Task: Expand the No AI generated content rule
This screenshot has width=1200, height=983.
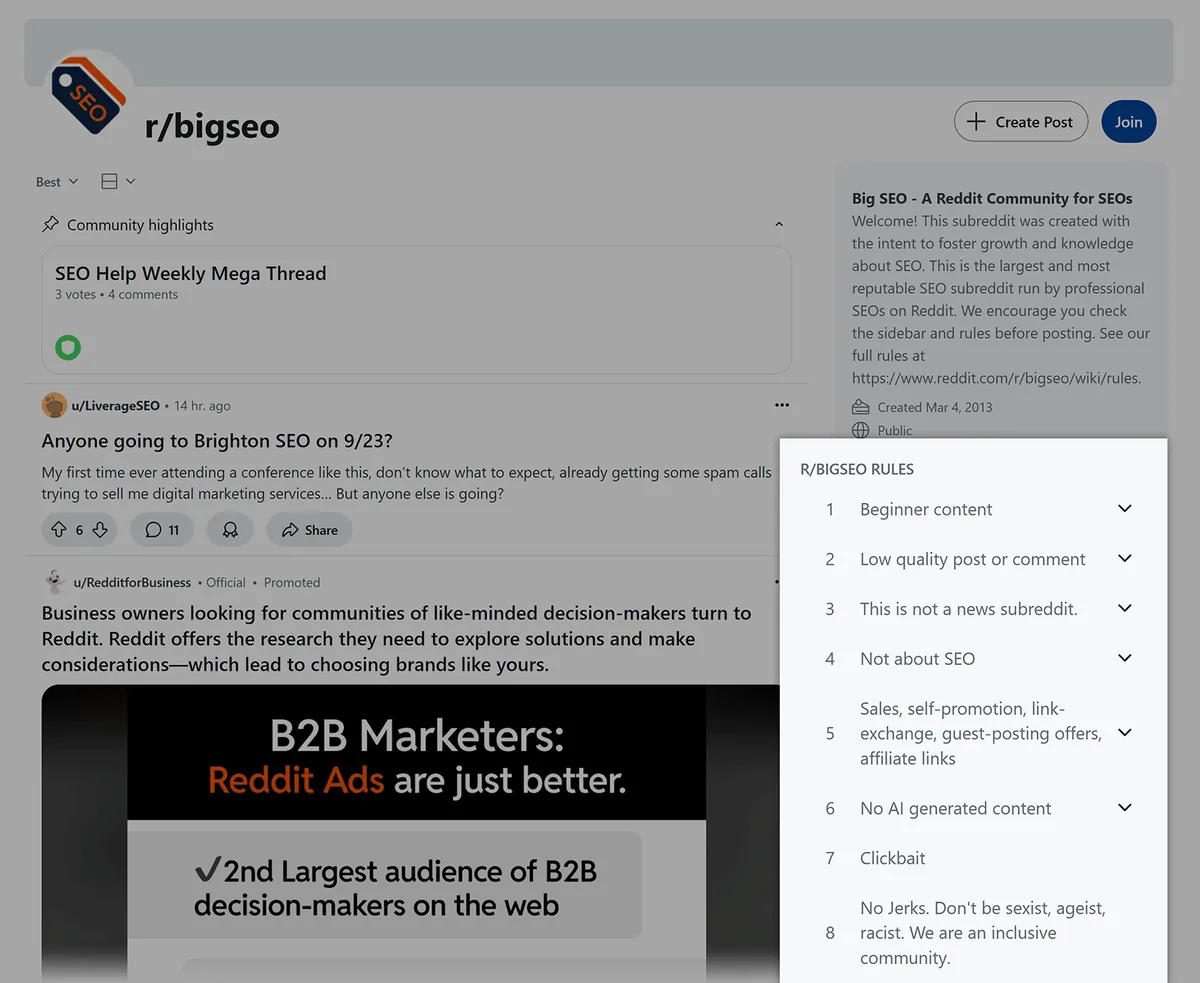Action: coord(1124,808)
